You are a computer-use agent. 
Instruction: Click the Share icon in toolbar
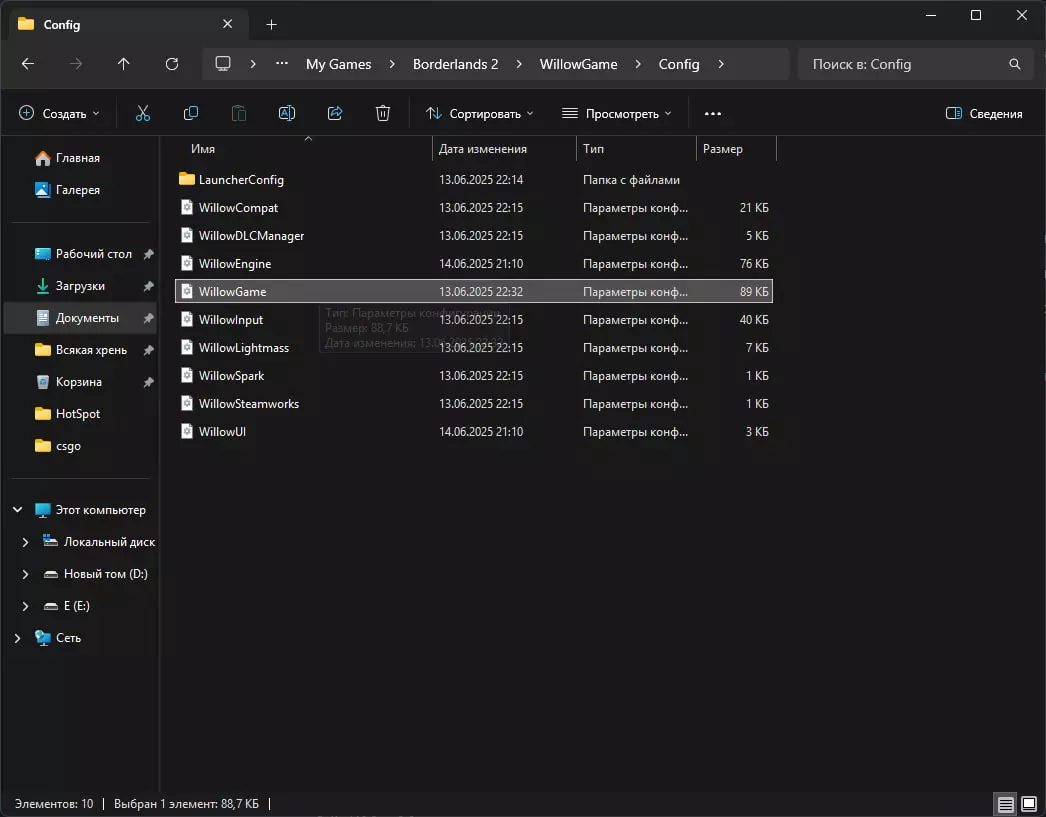pos(335,113)
